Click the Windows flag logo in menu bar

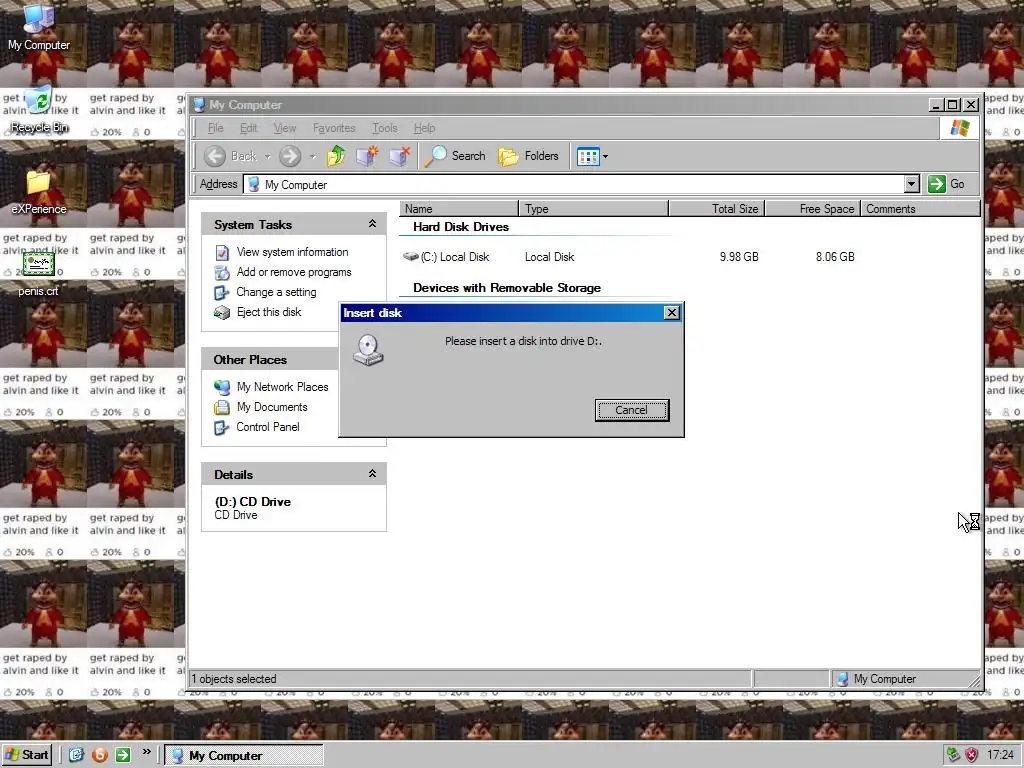pyautogui.click(x=959, y=128)
